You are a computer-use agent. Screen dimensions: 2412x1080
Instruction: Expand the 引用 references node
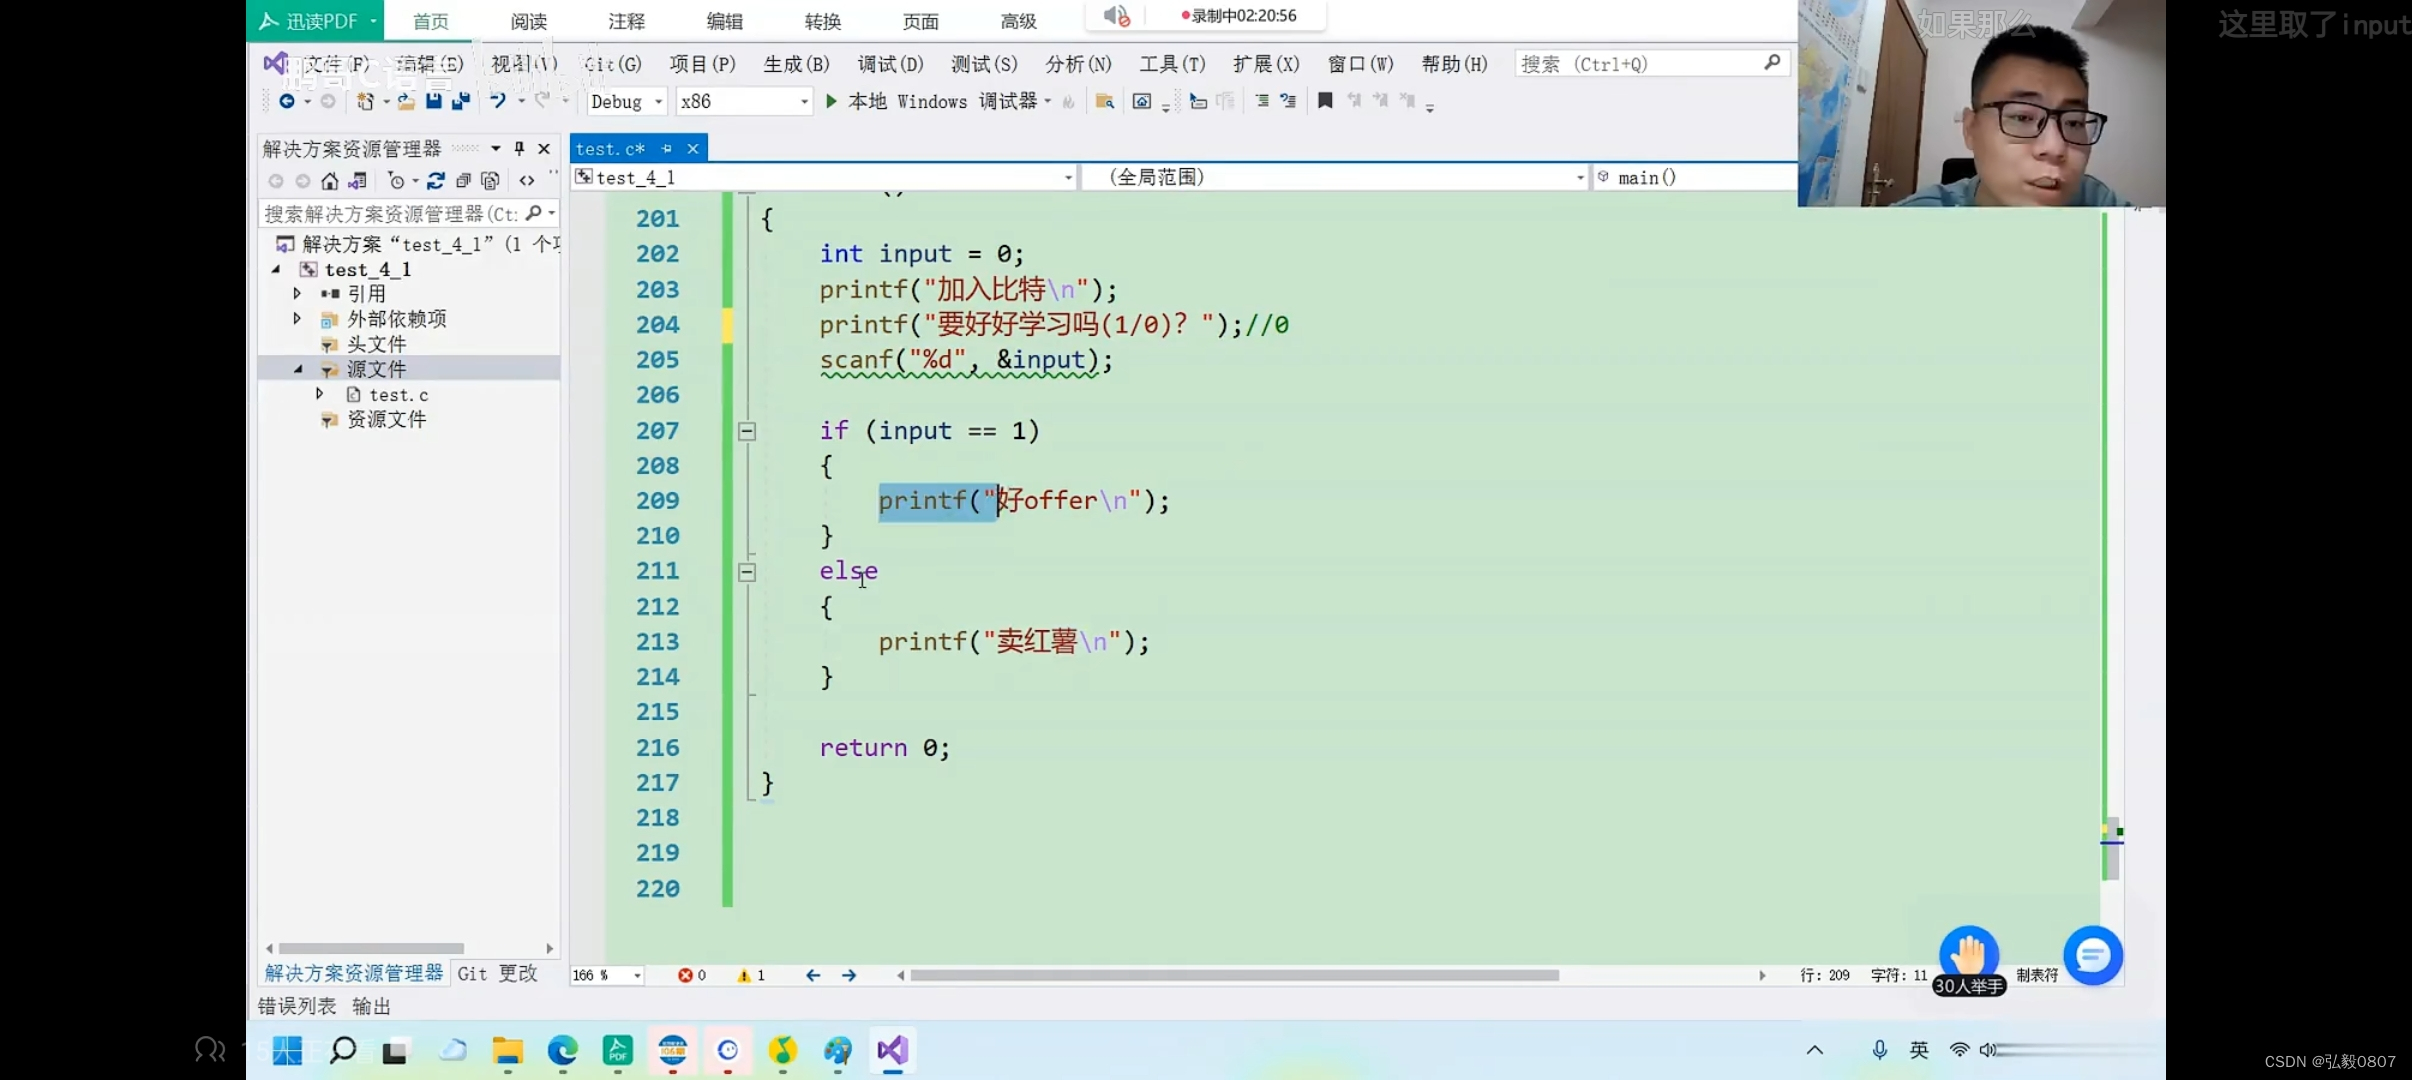coord(297,293)
